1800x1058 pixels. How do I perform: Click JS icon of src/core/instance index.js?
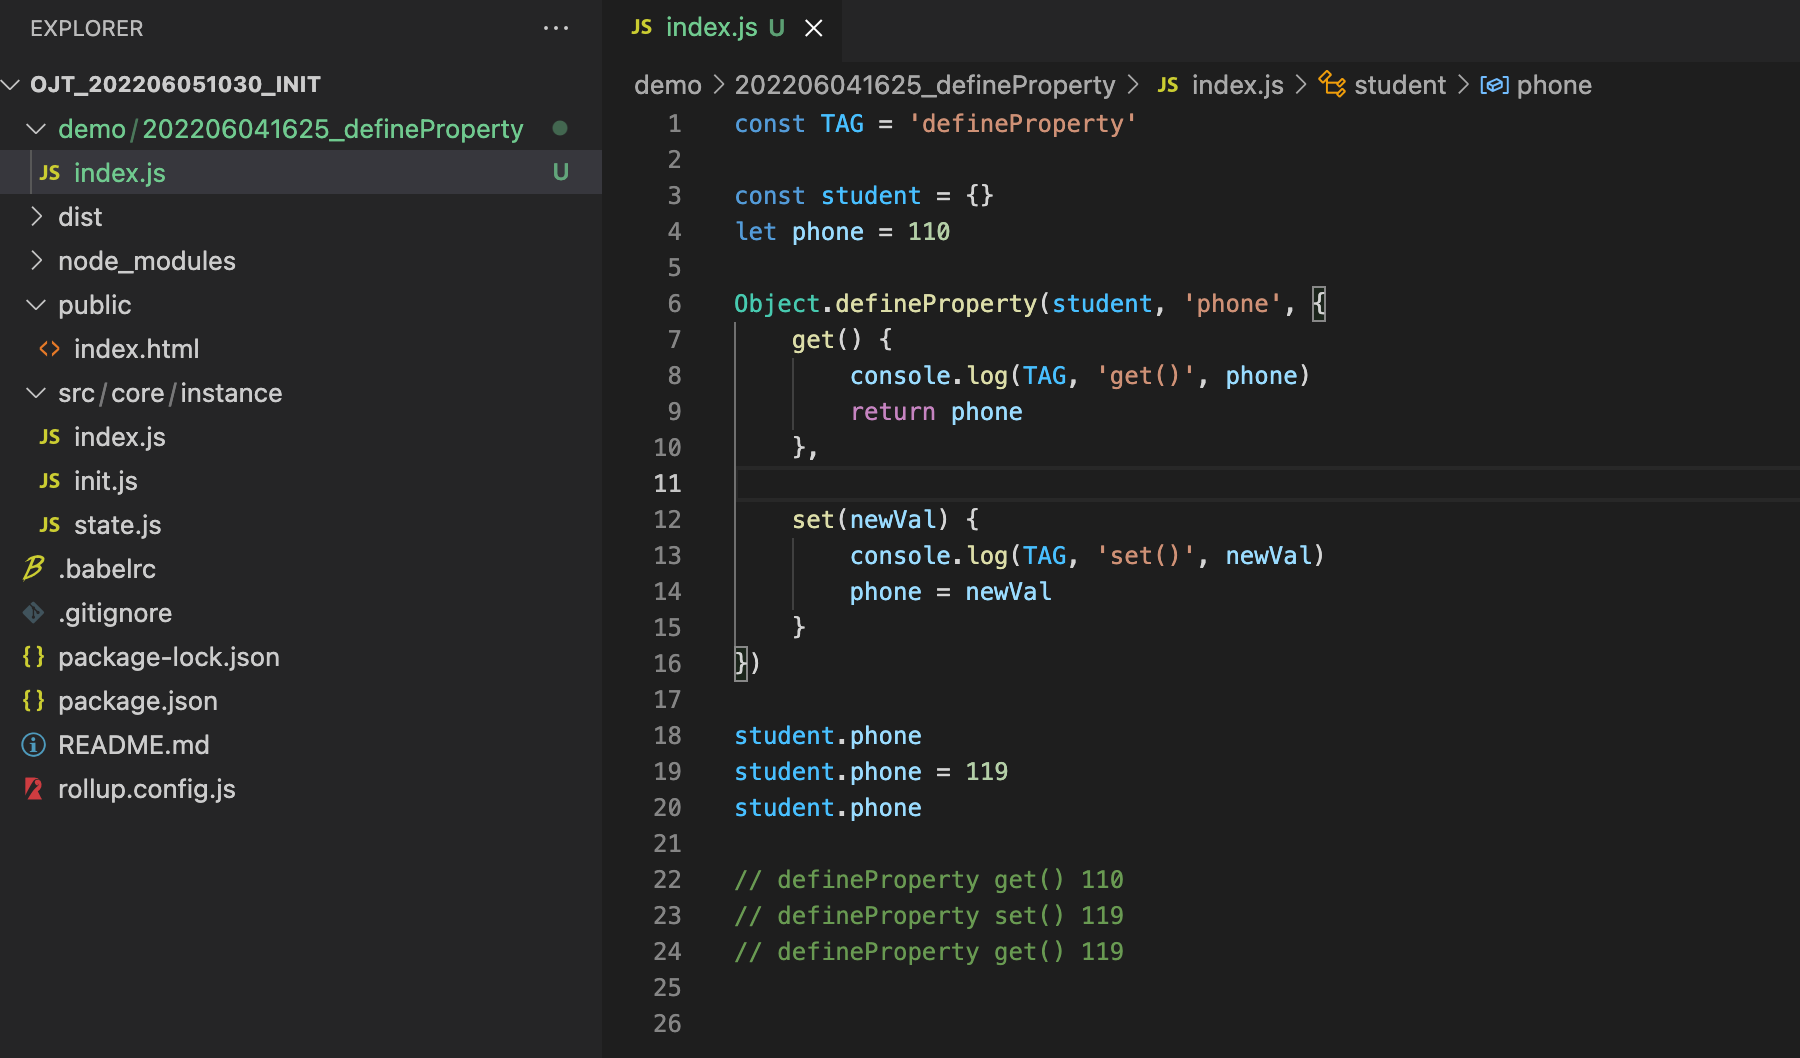point(50,437)
